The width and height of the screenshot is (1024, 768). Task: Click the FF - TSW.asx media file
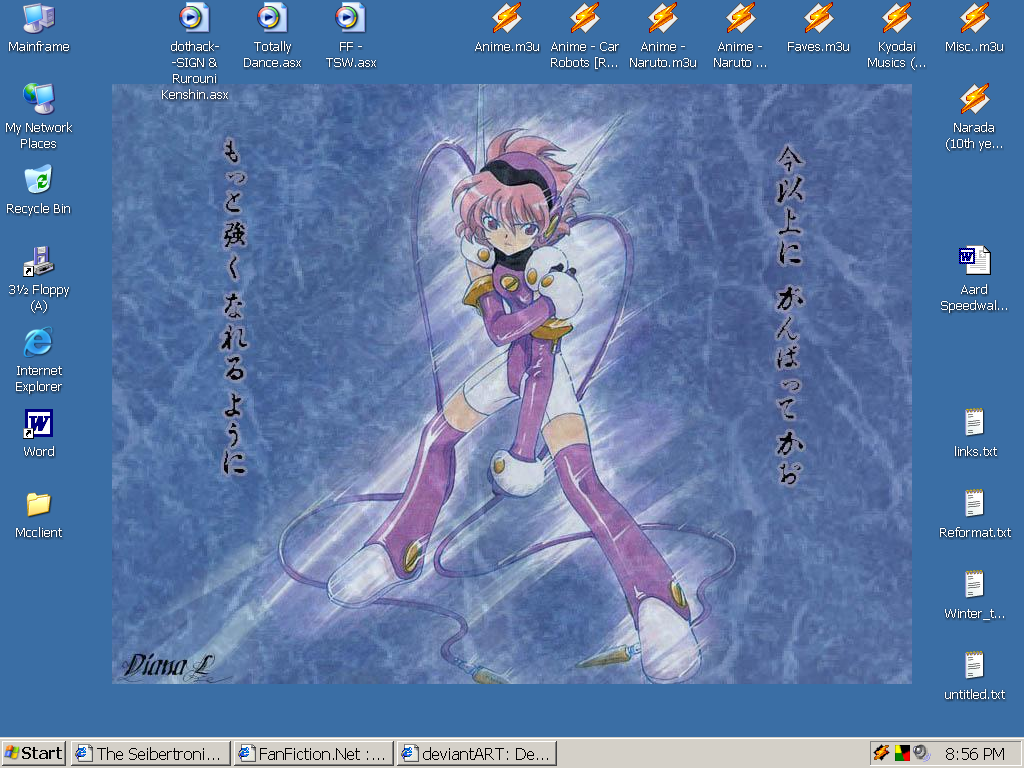(x=350, y=18)
